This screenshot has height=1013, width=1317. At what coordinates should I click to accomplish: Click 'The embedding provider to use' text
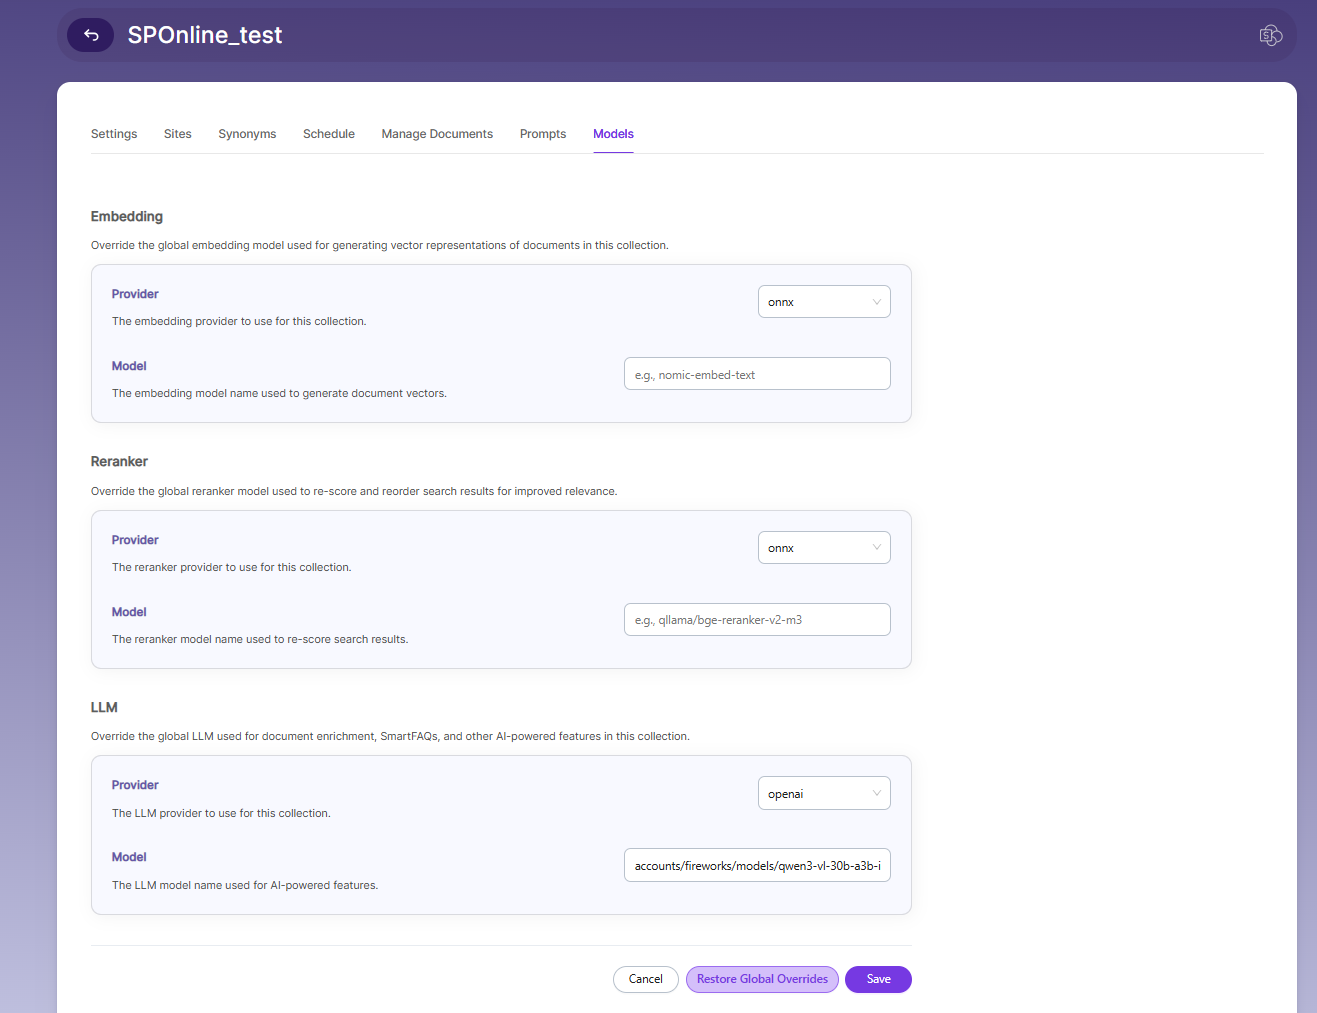tap(239, 322)
